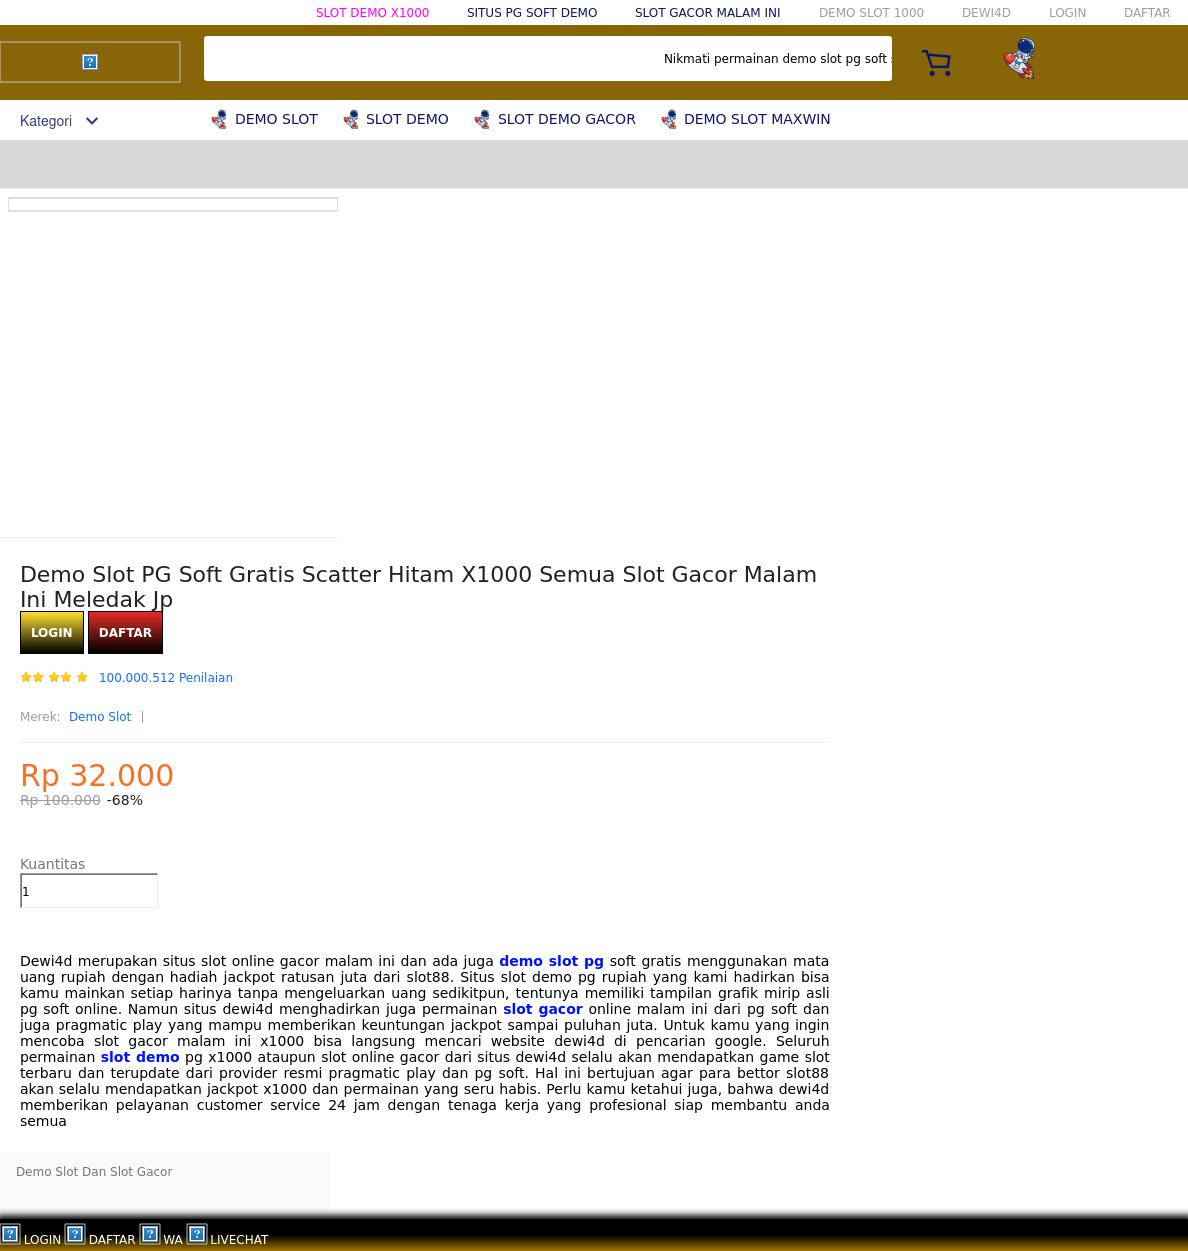The width and height of the screenshot is (1188, 1251).
Task: Click the shopping cart icon
Action: tap(936, 63)
